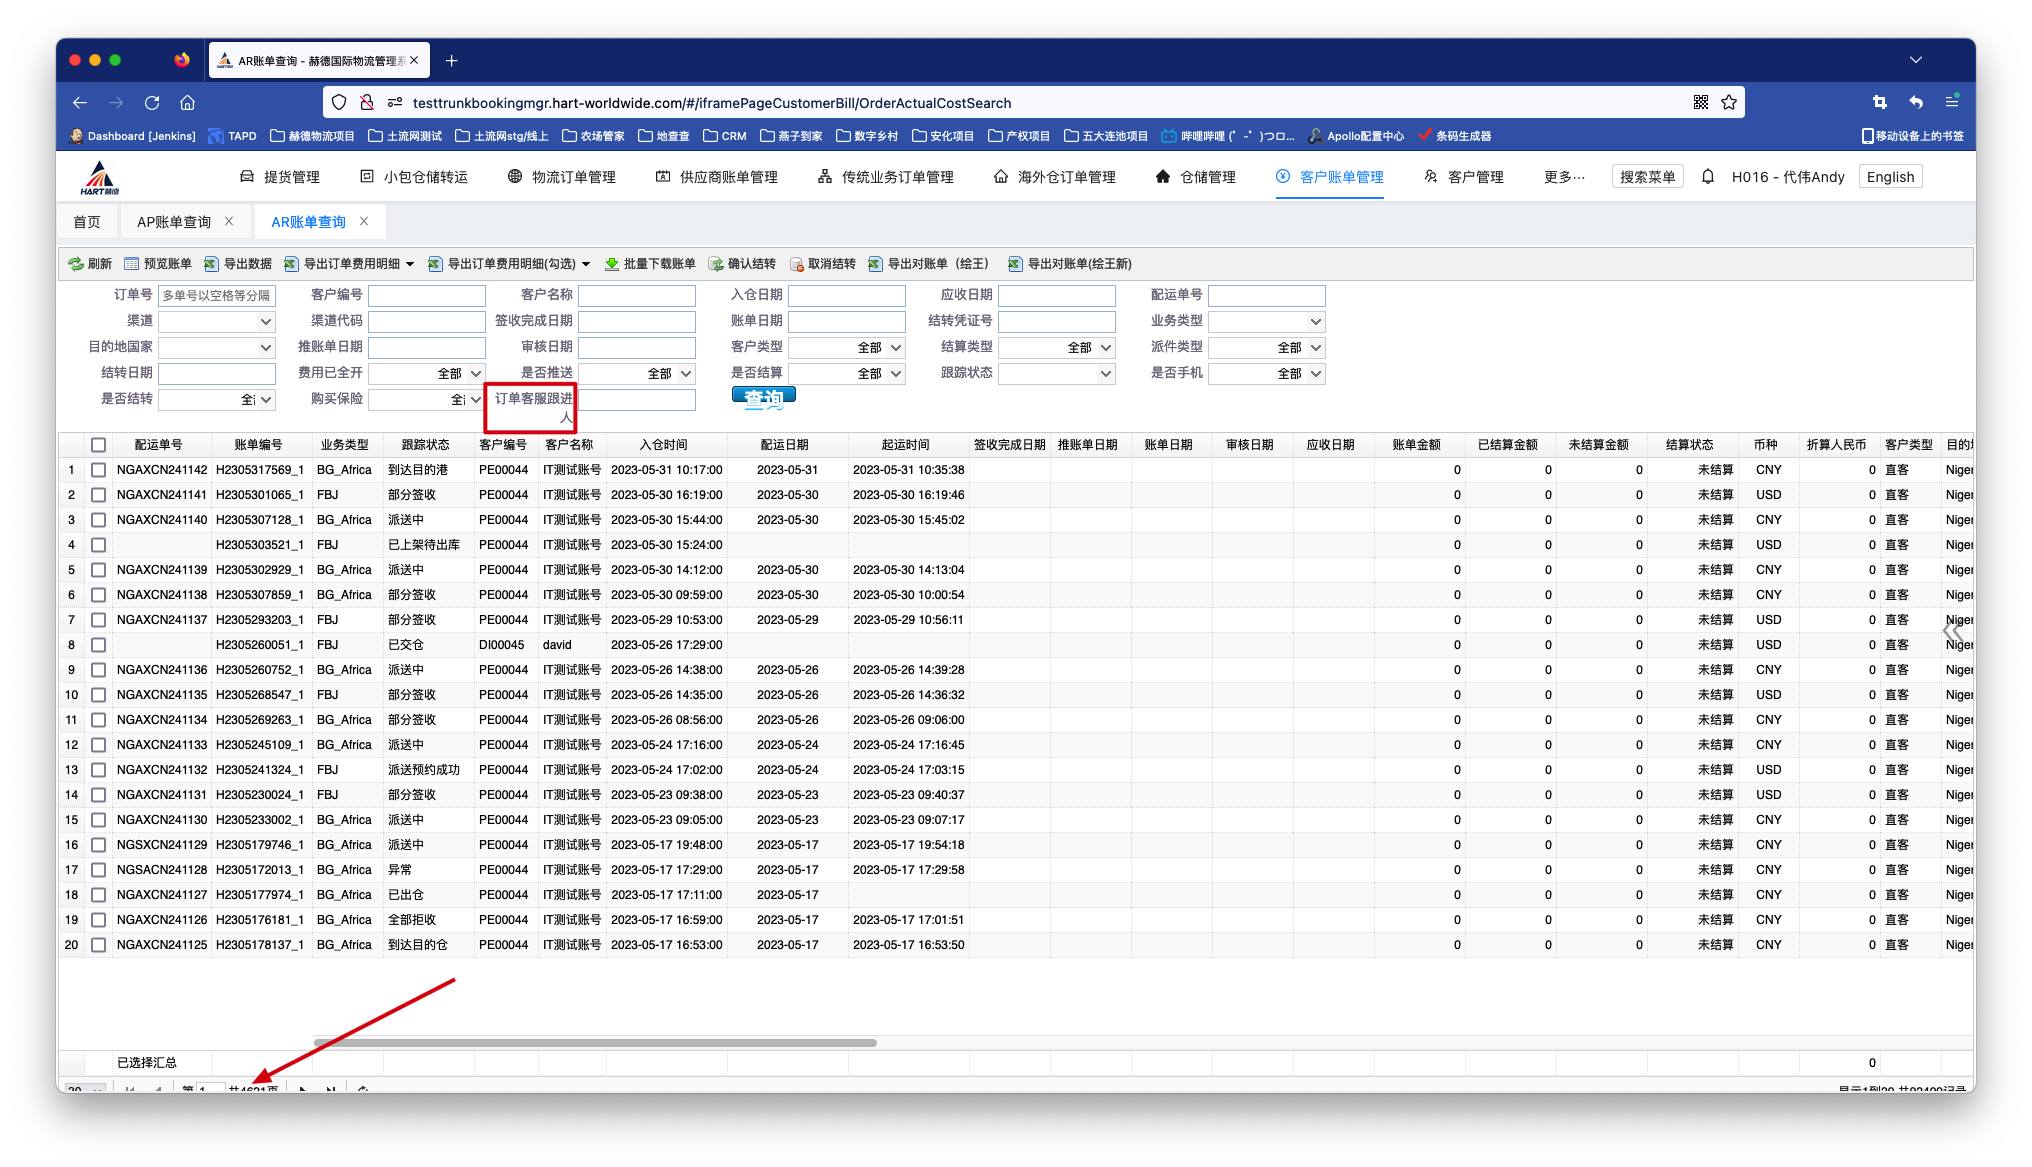Click the 预览账单 preview bill icon
This screenshot has width=2032, height=1167.
pos(132,264)
